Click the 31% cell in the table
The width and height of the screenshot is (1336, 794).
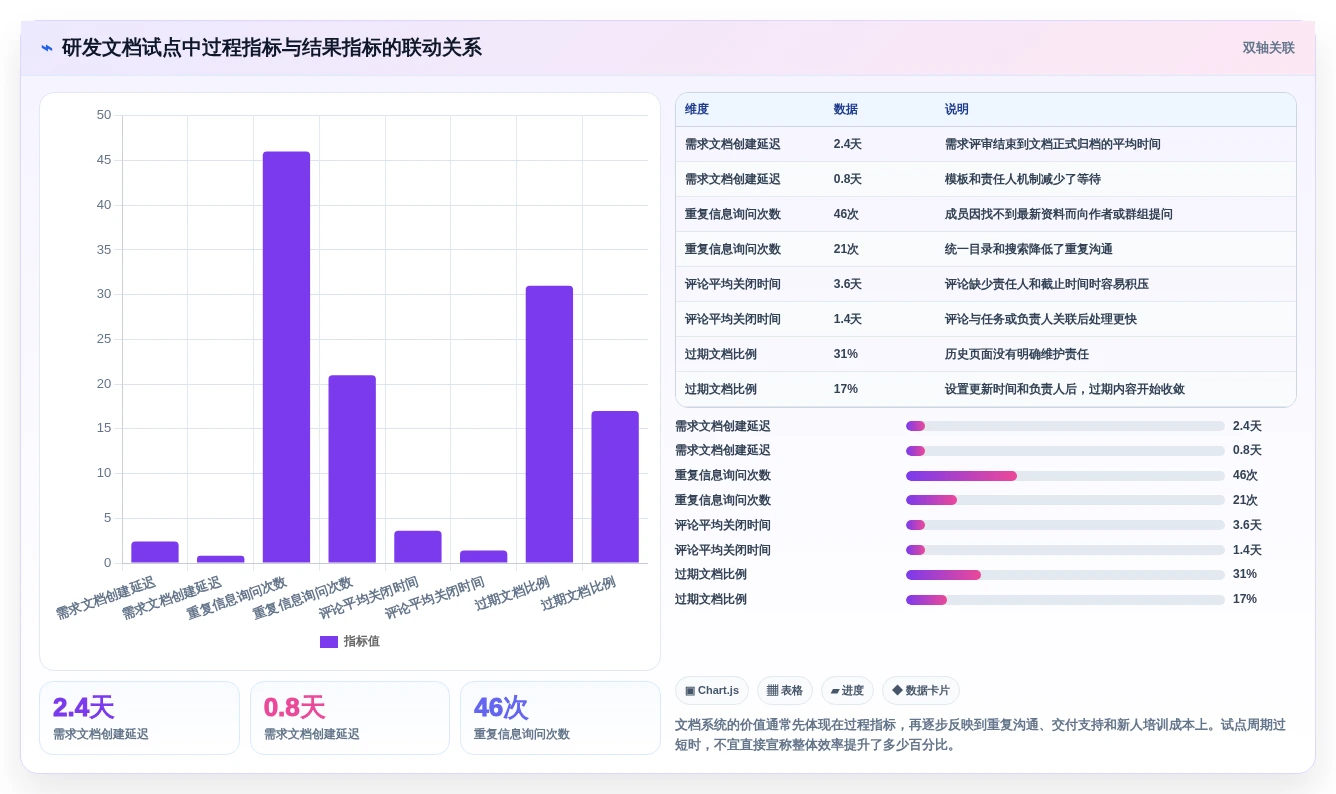click(846, 355)
